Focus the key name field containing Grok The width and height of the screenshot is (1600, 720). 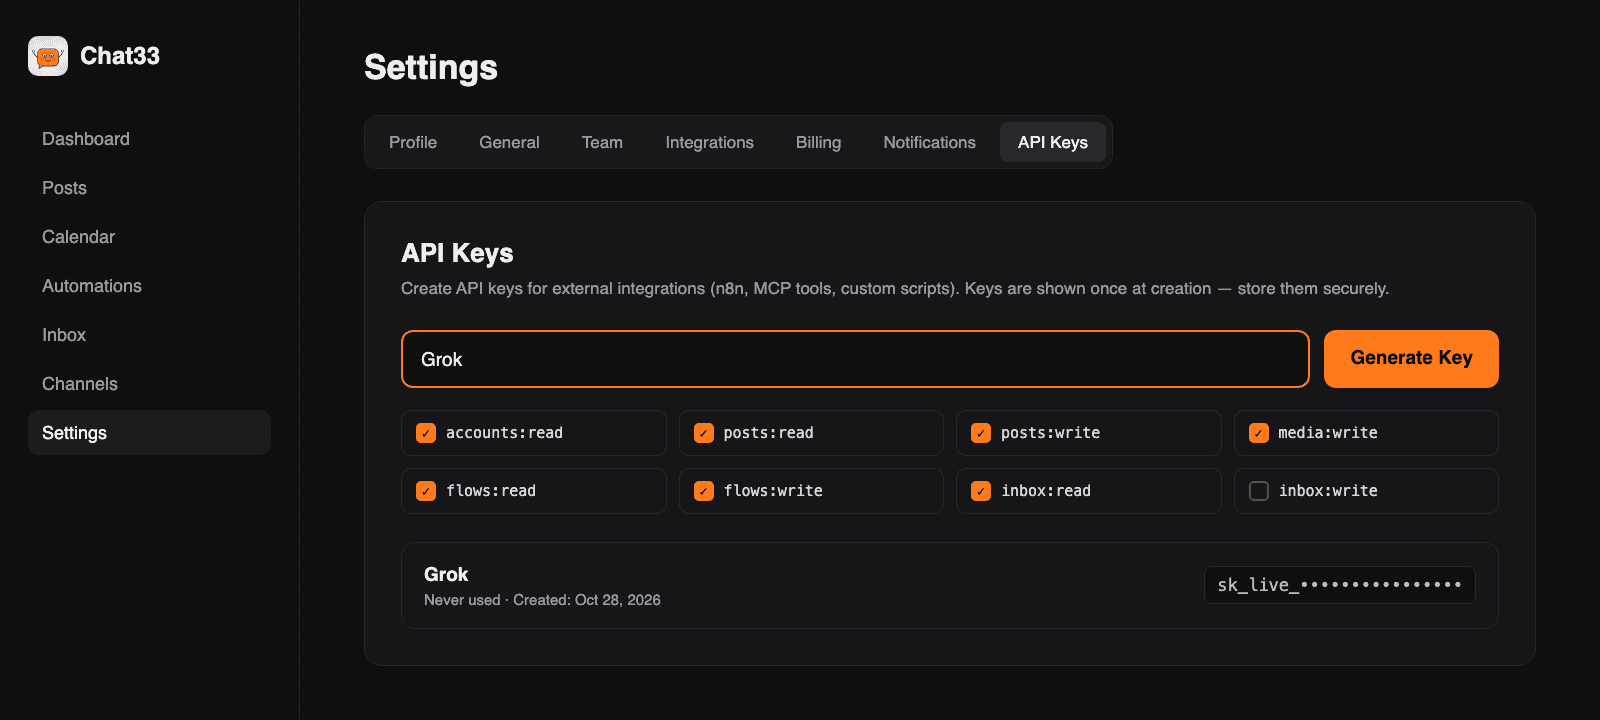coord(855,359)
